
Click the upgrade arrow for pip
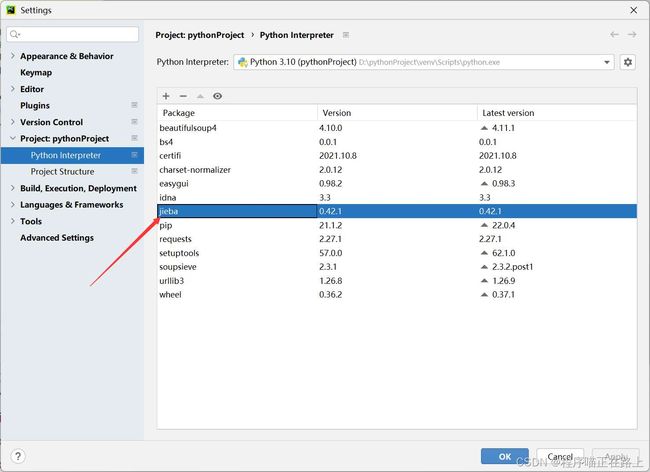coord(484,225)
